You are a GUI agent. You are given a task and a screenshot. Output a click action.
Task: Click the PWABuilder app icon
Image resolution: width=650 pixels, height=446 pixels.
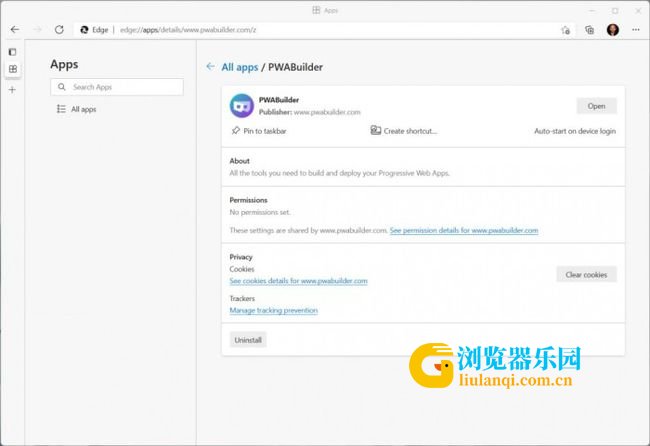click(242, 106)
